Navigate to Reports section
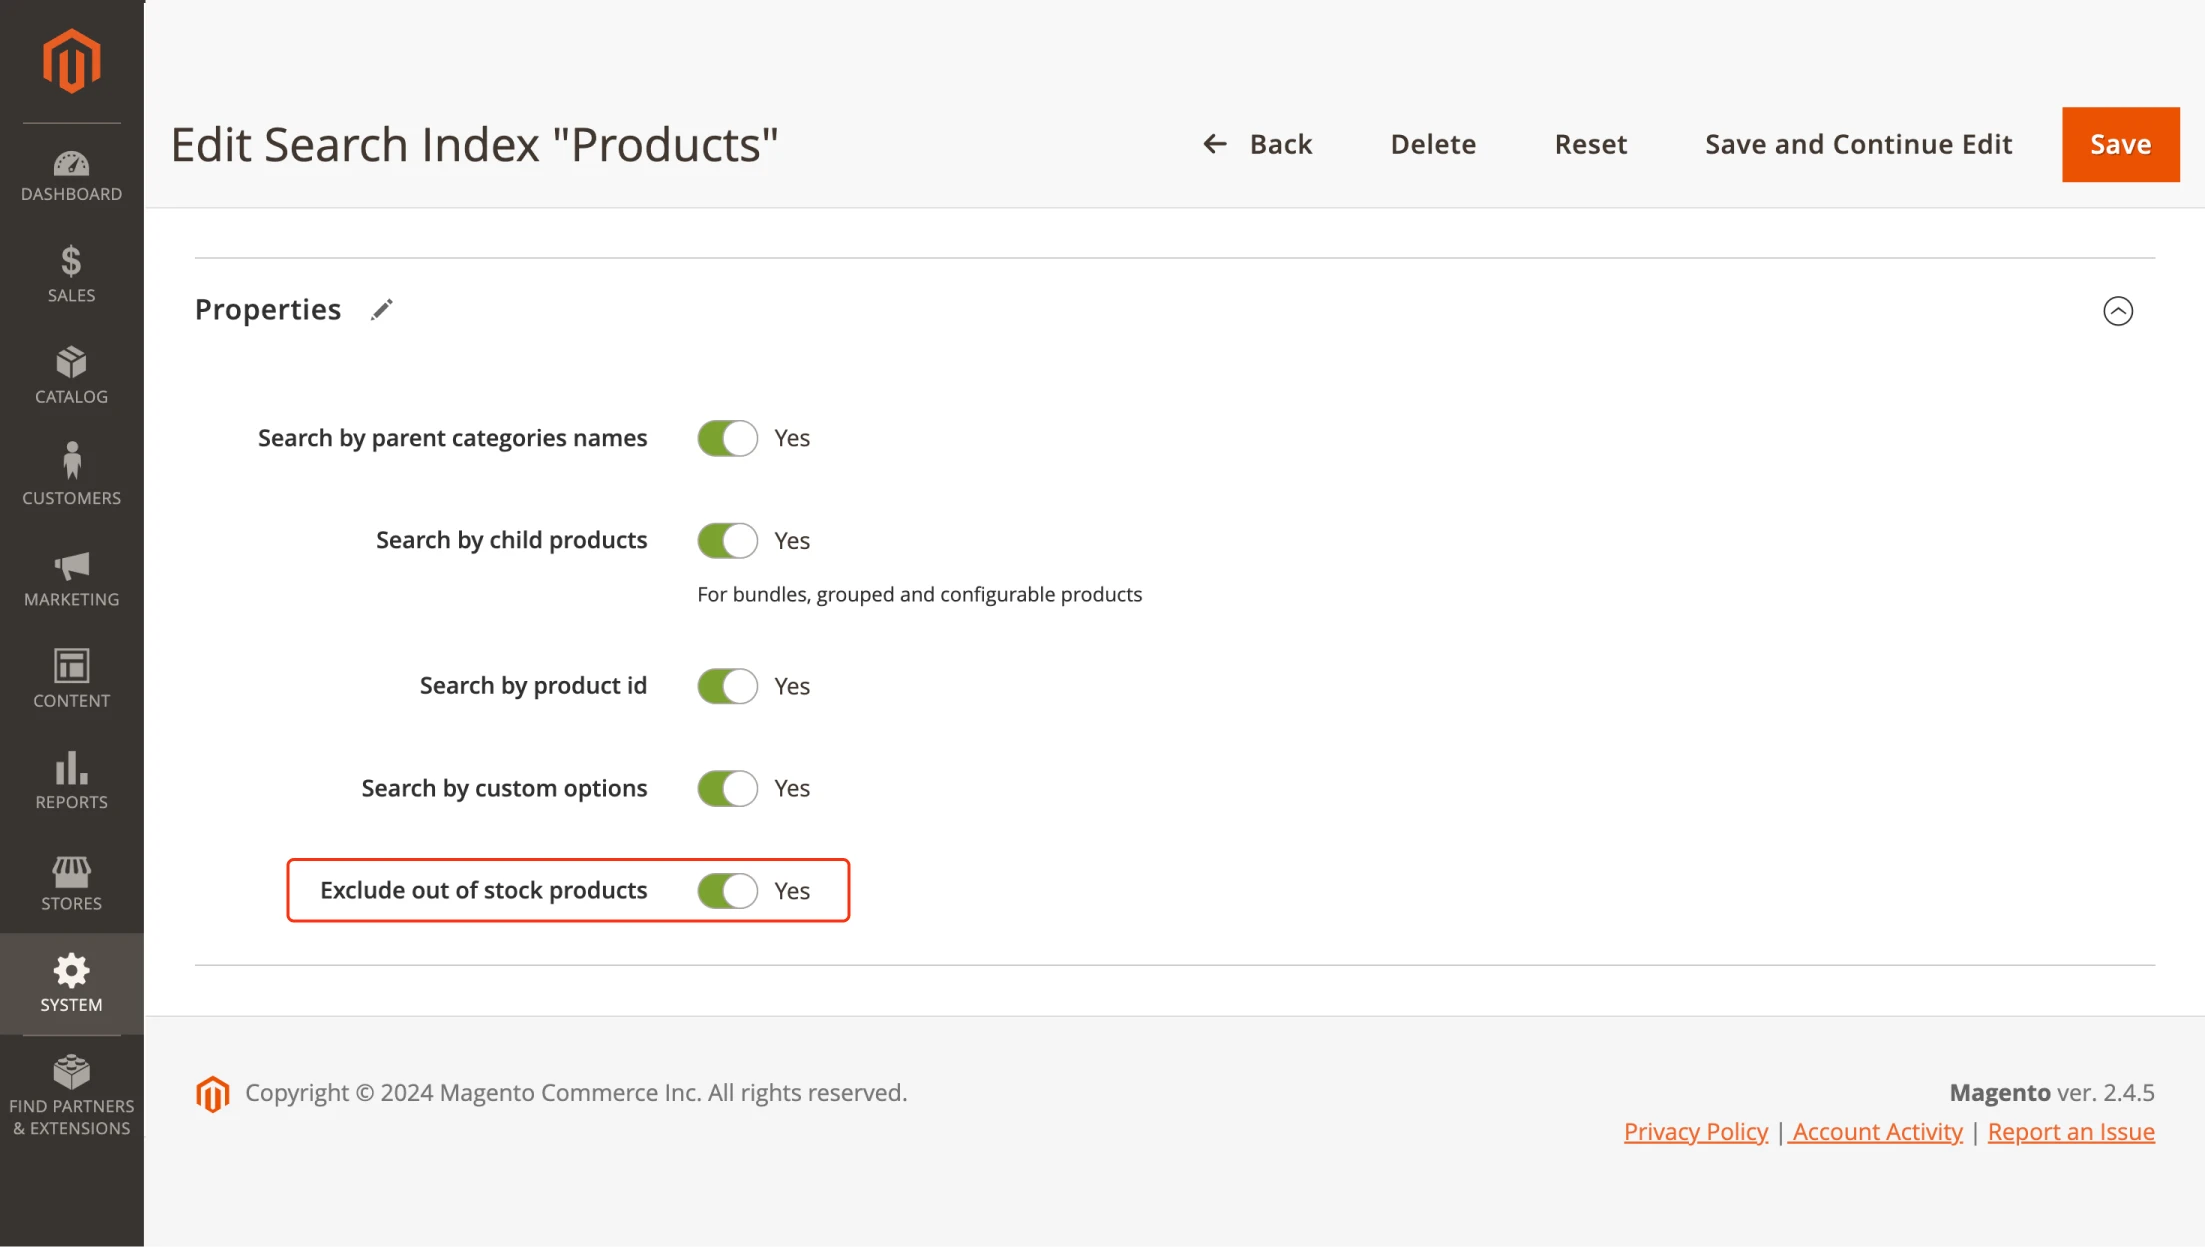The width and height of the screenshot is (2205, 1247). (70, 777)
